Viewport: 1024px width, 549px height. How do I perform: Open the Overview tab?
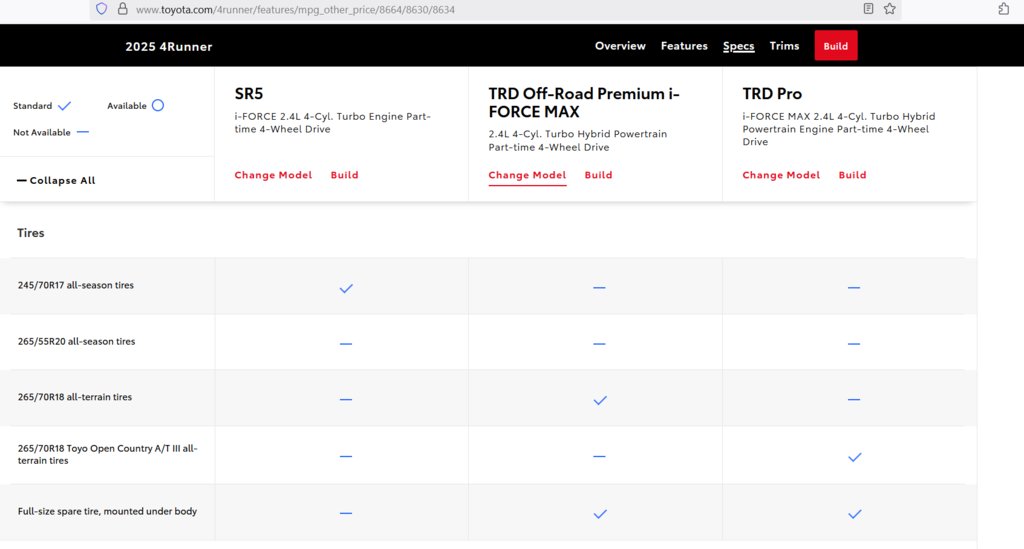(x=620, y=46)
